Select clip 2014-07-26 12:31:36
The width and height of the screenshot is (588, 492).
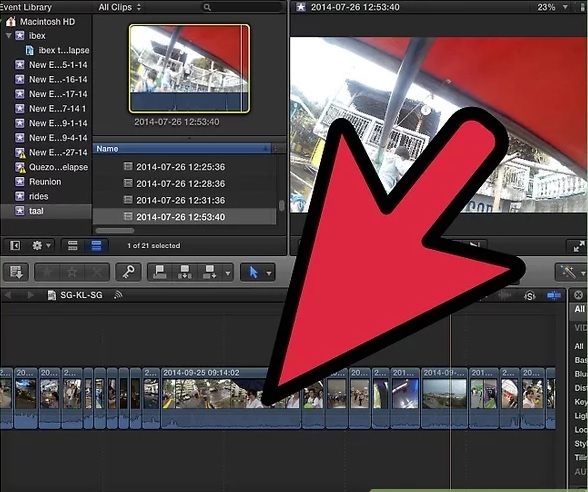(184, 200)
